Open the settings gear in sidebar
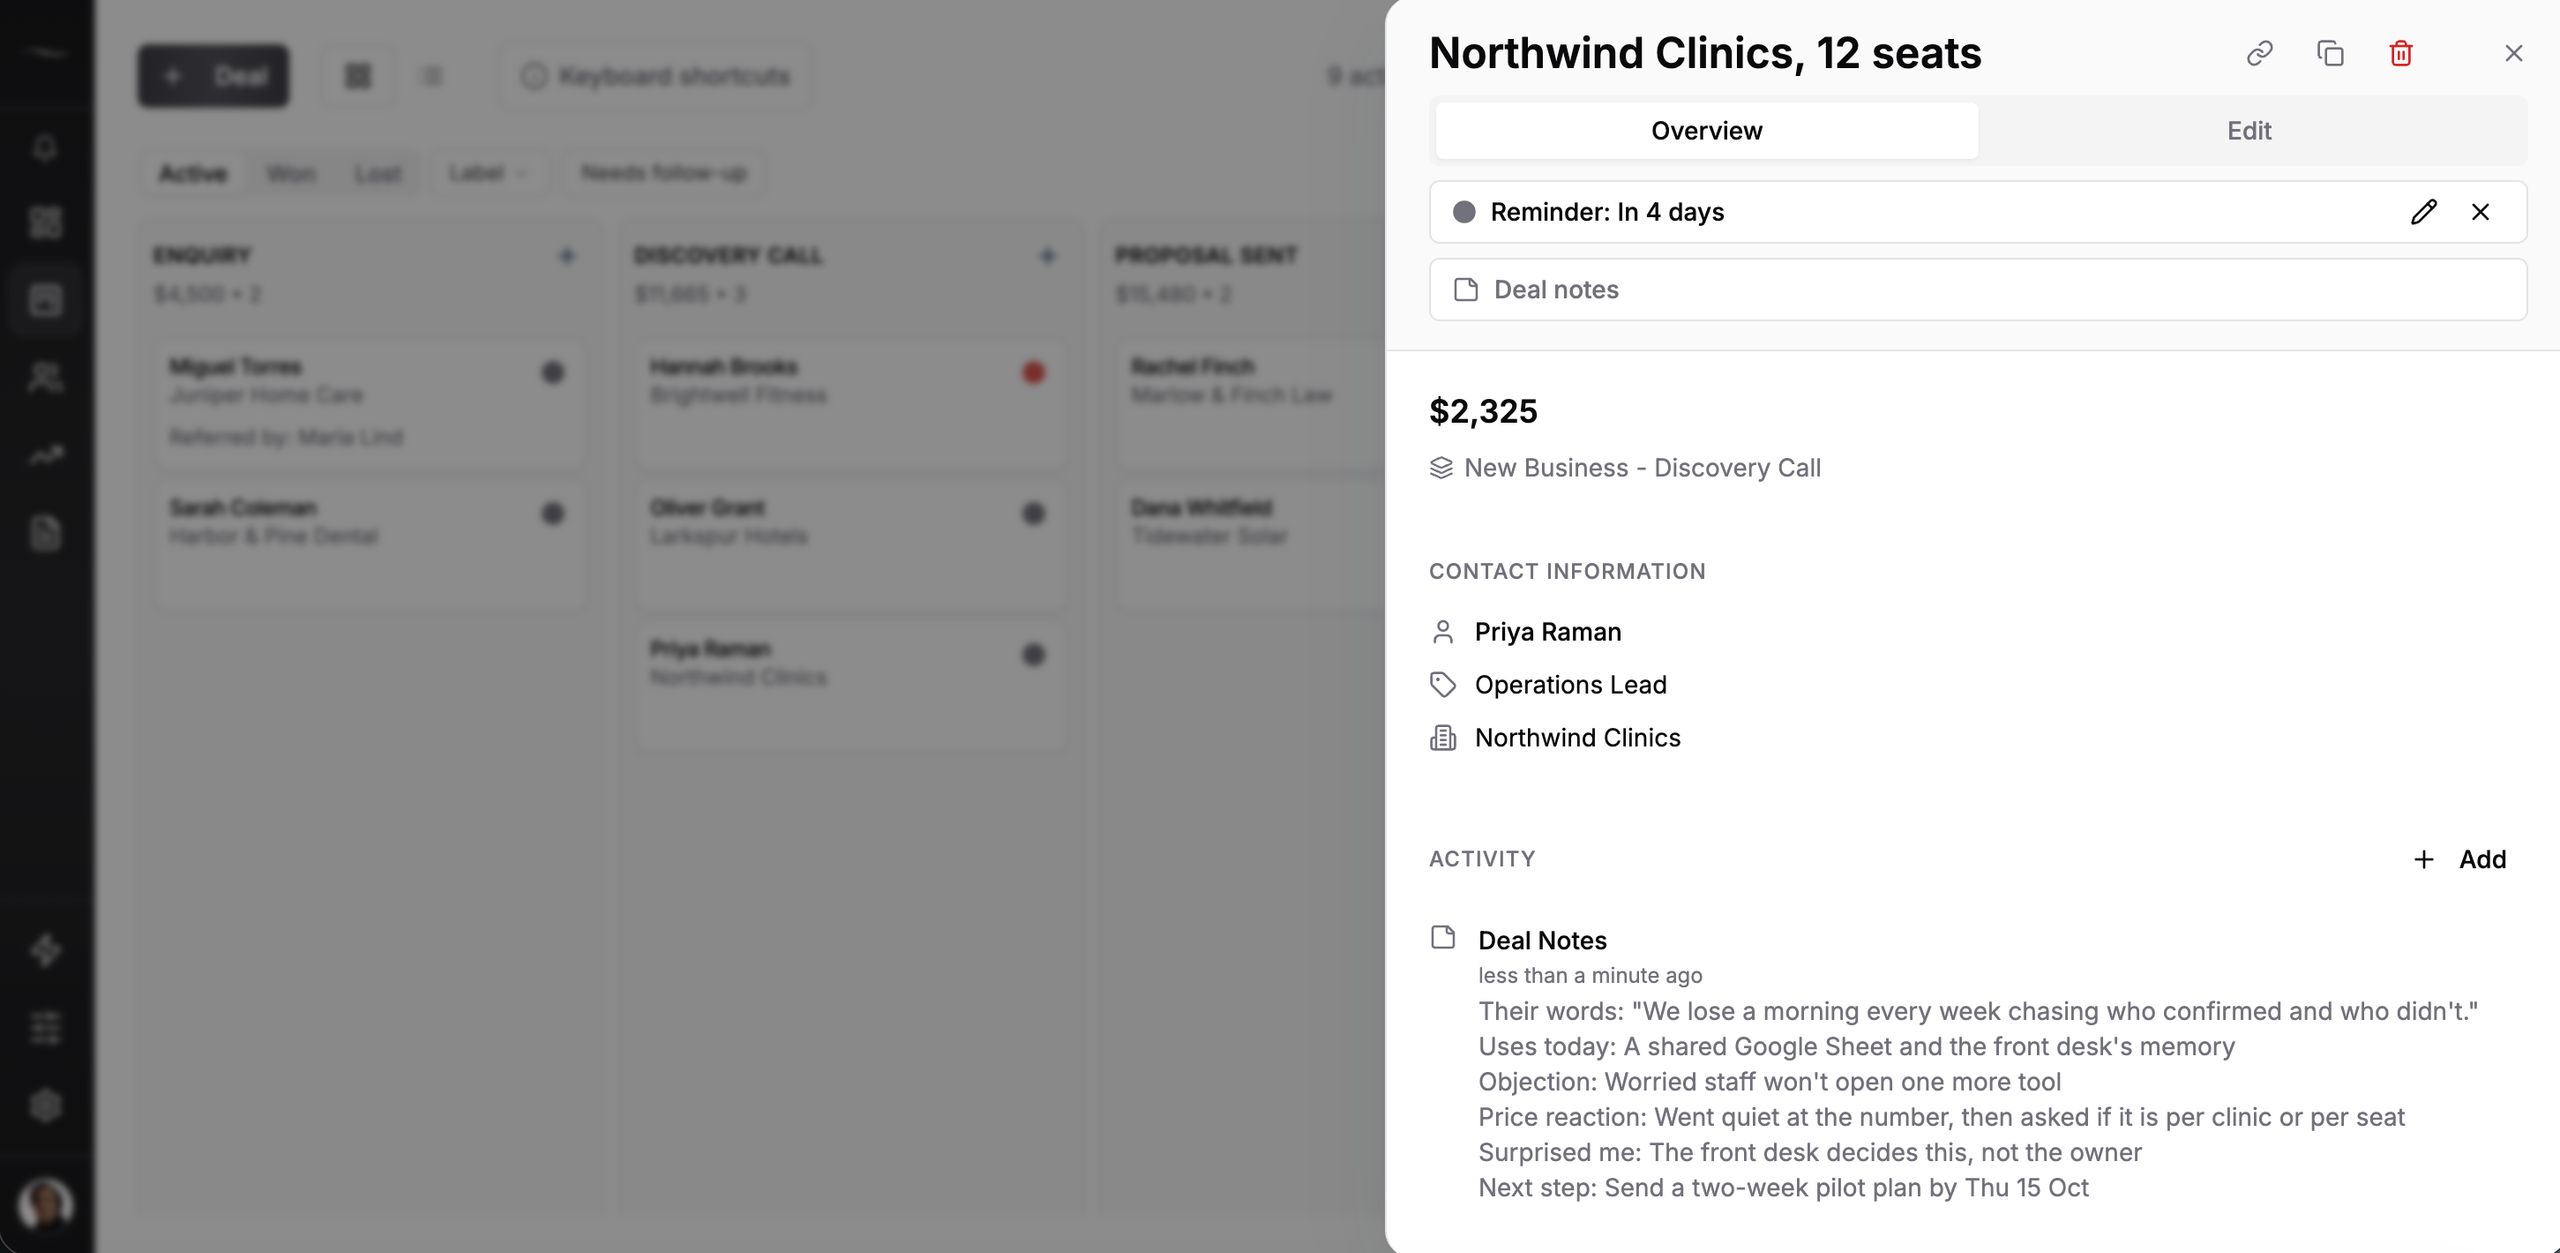 tap(45, 1106)
